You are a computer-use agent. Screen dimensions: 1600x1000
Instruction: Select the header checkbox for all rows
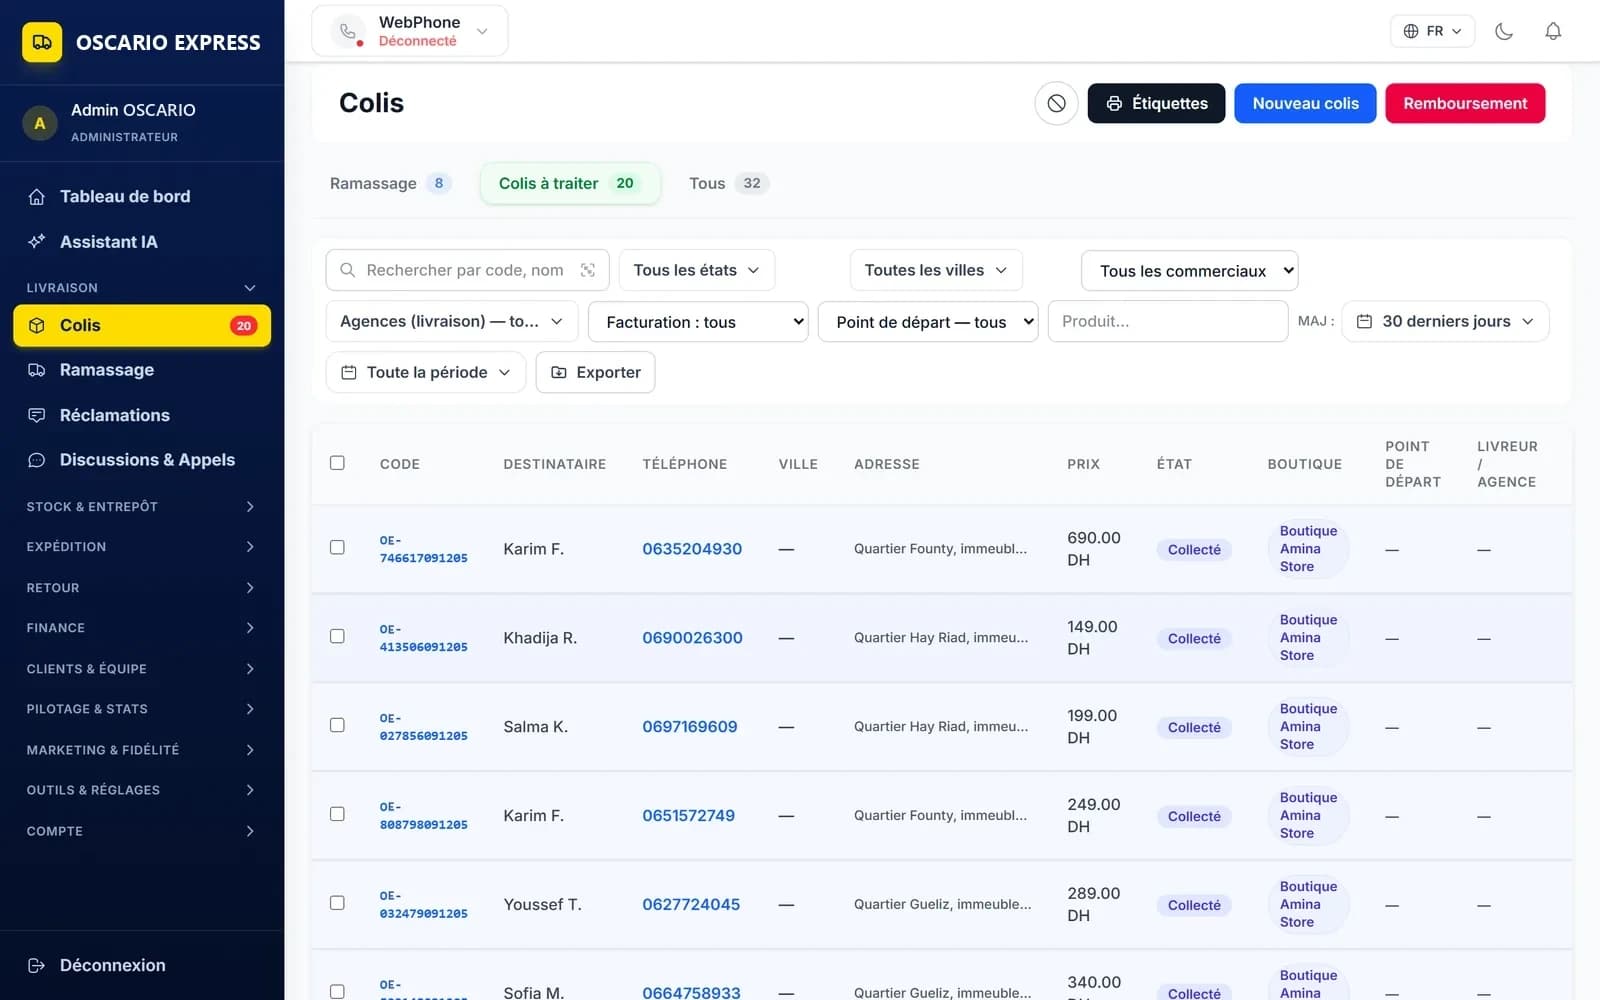(337, 463)
